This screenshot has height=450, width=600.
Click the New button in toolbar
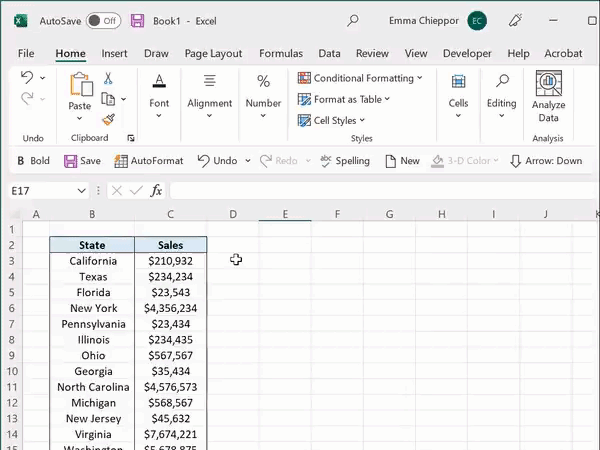(401, 161)
